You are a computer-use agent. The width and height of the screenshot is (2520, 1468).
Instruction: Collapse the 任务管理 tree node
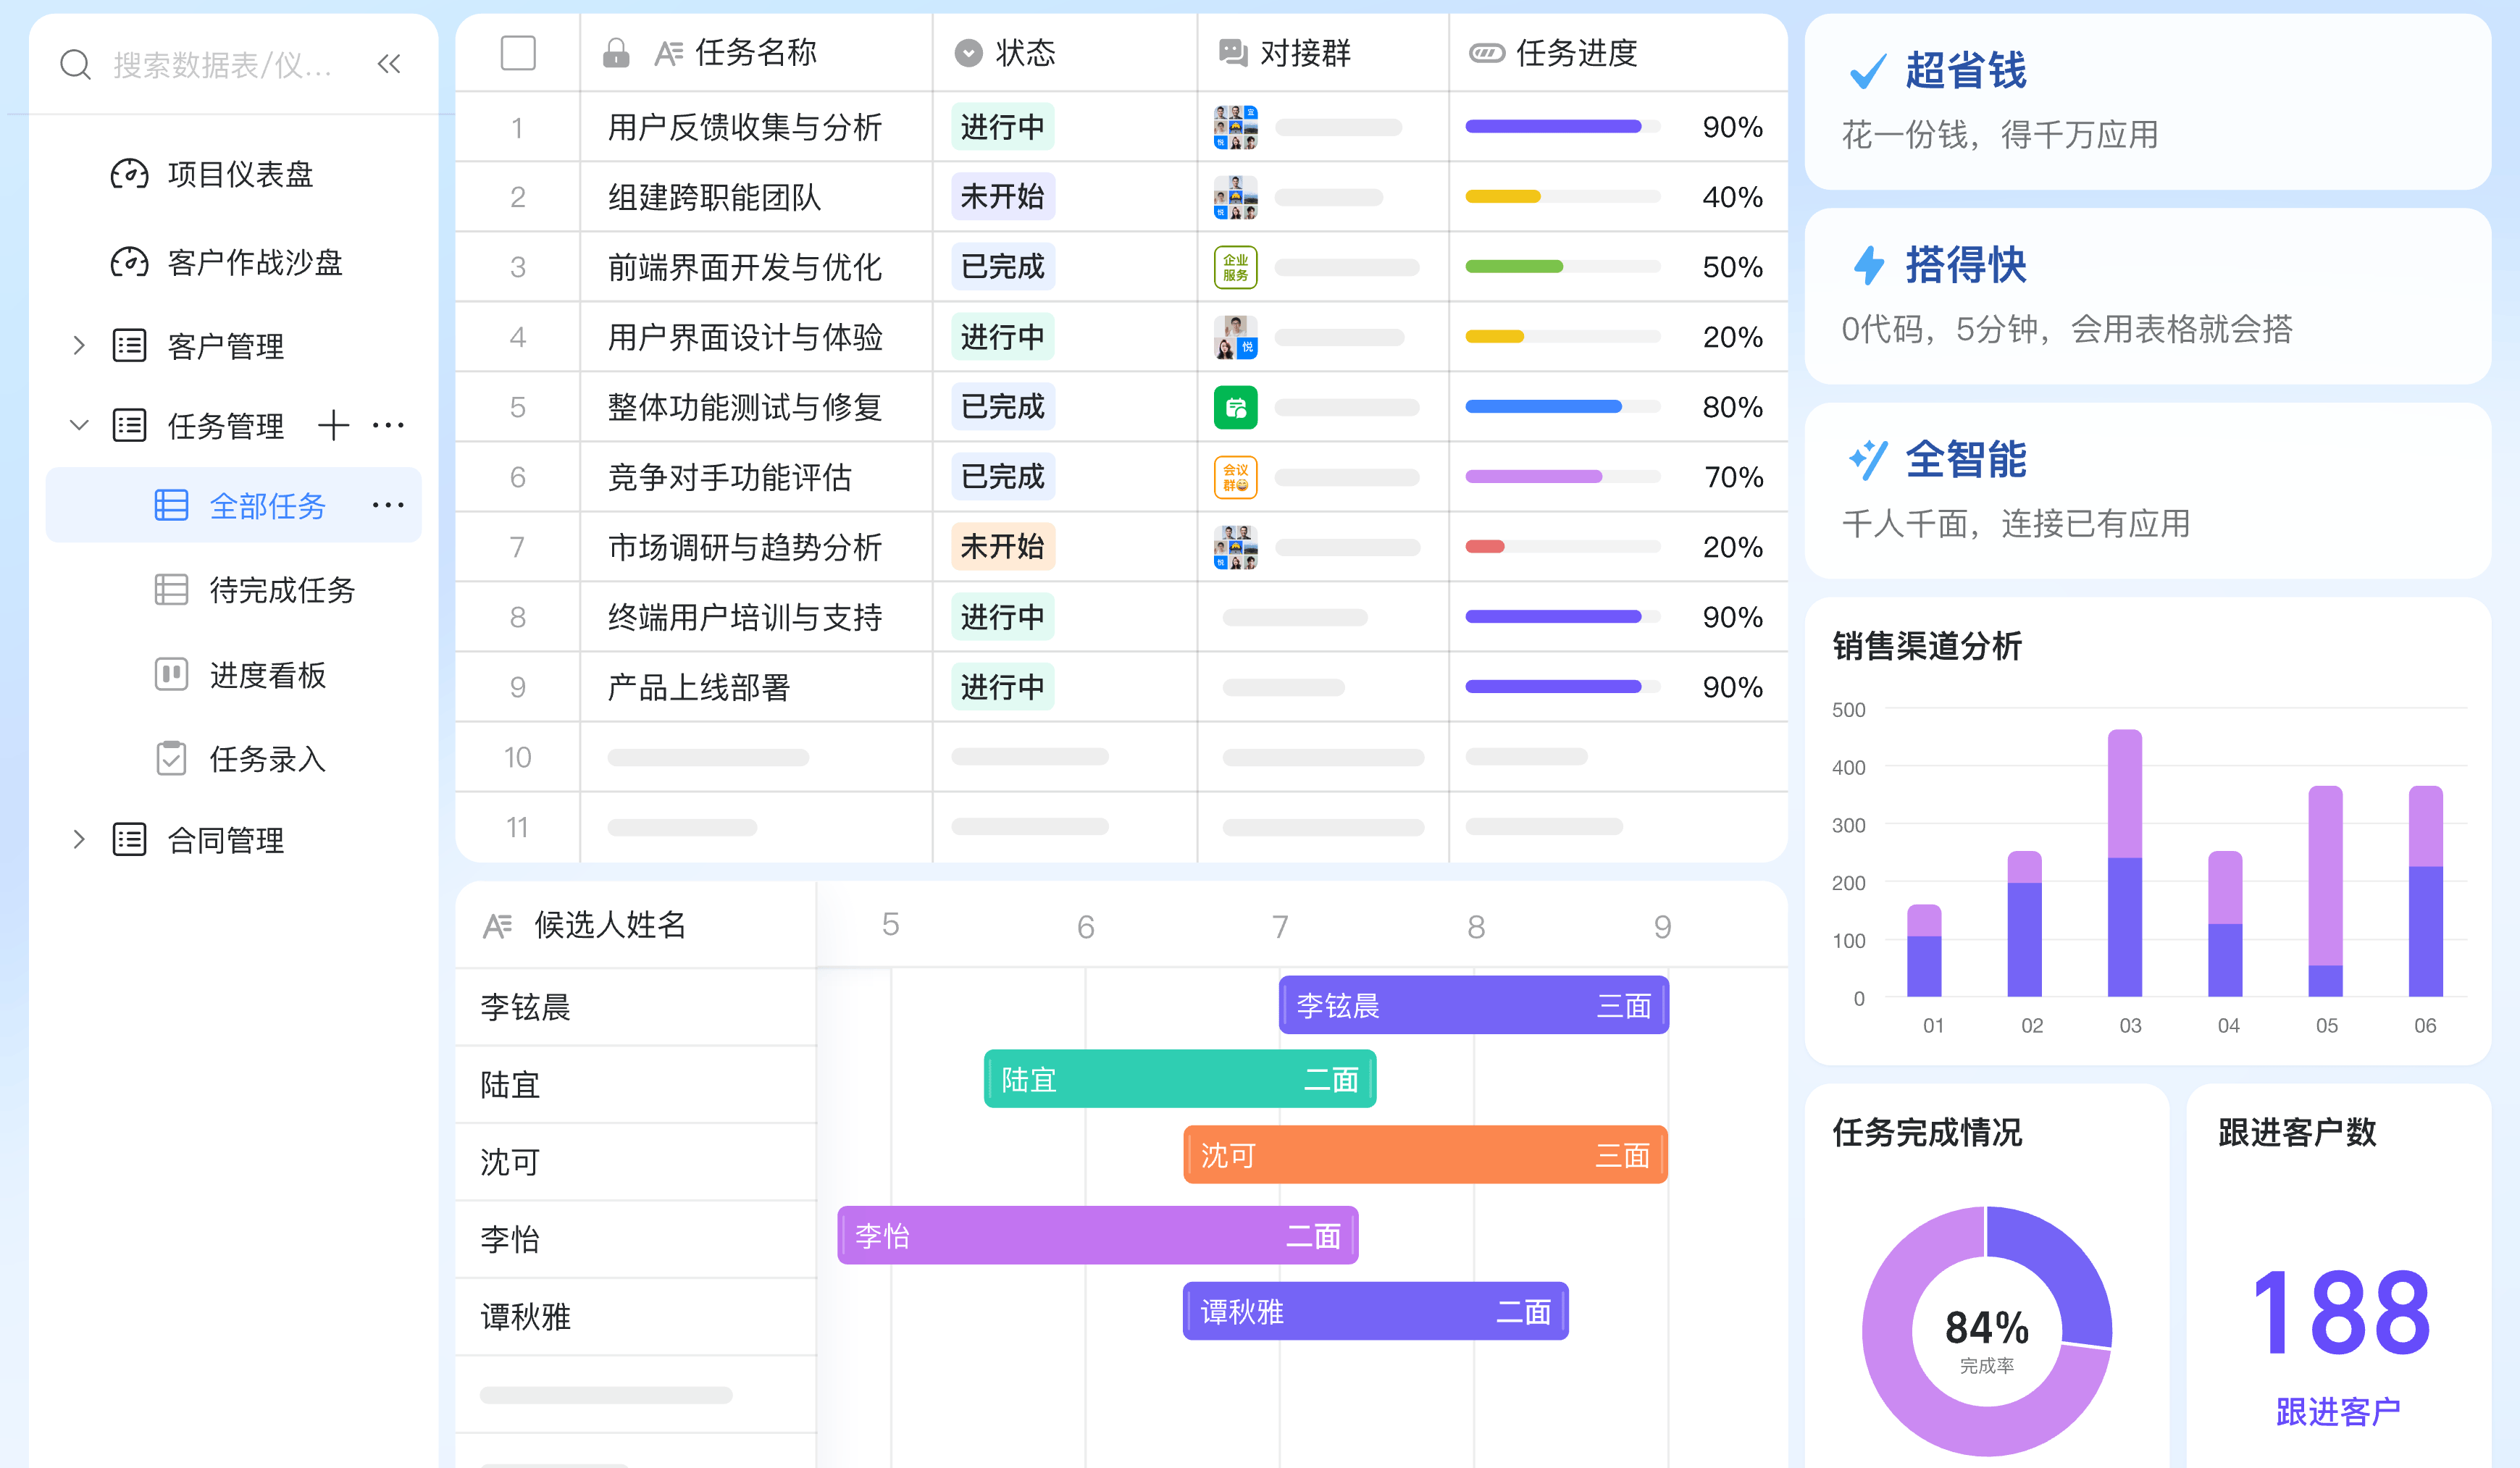[79, 426]
